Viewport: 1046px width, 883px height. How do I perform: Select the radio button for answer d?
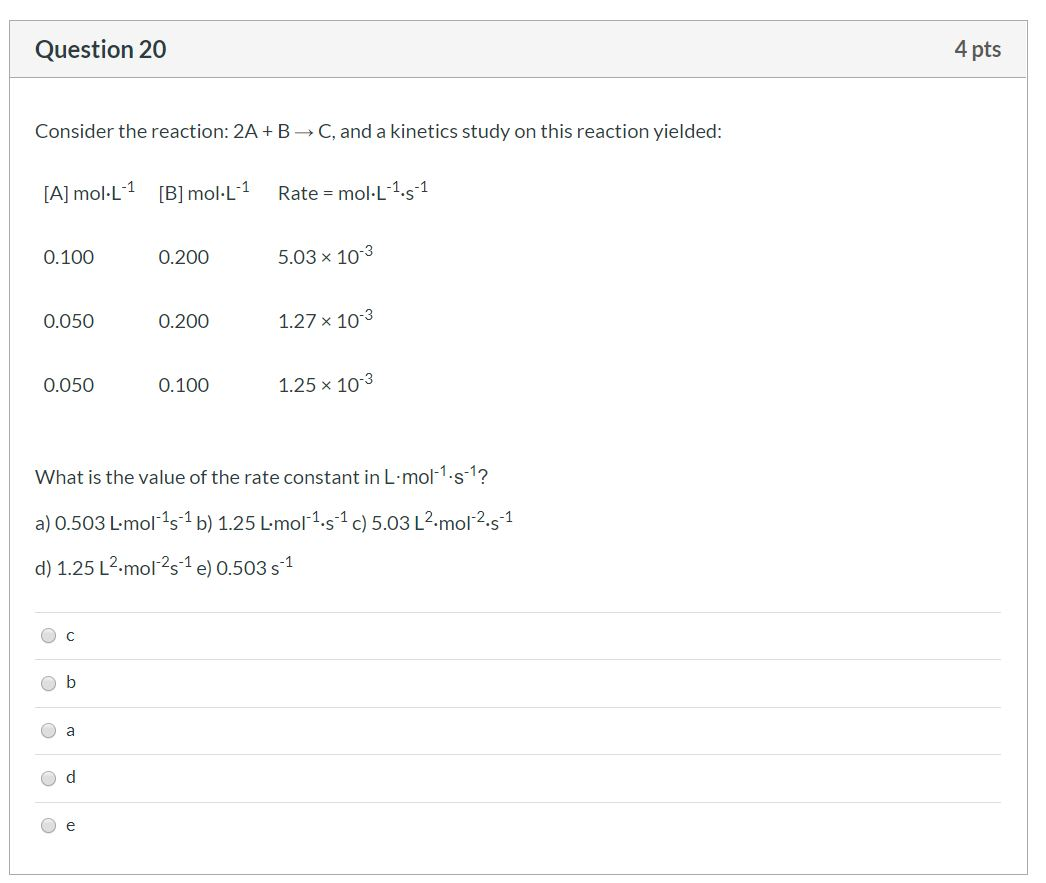tap(48, 777)
